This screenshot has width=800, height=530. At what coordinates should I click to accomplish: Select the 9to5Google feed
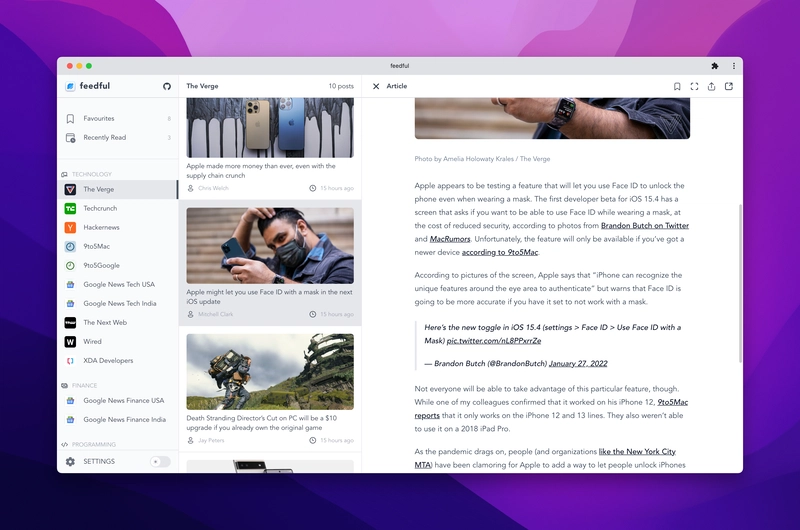pos(118,265)
